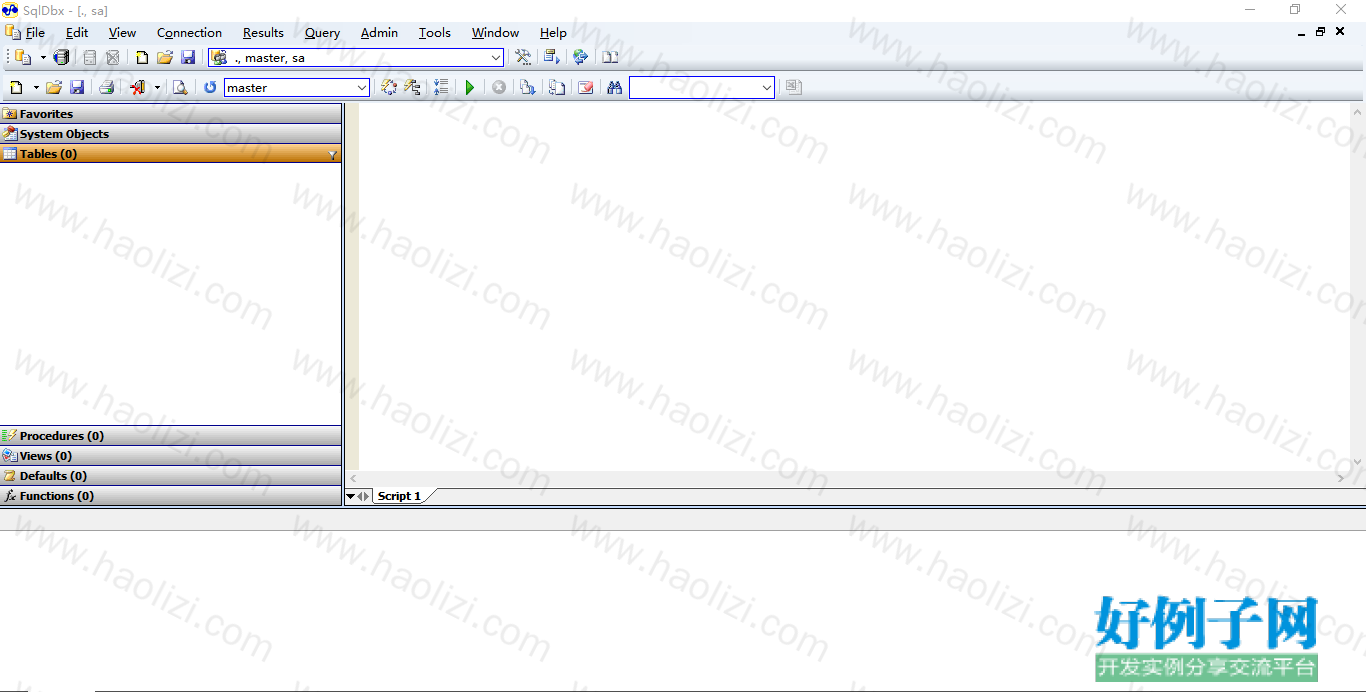Click the binoculars find icon
Image resolution: width=1366 pixels, height=692 pixels.
click(x=615, y=88)
